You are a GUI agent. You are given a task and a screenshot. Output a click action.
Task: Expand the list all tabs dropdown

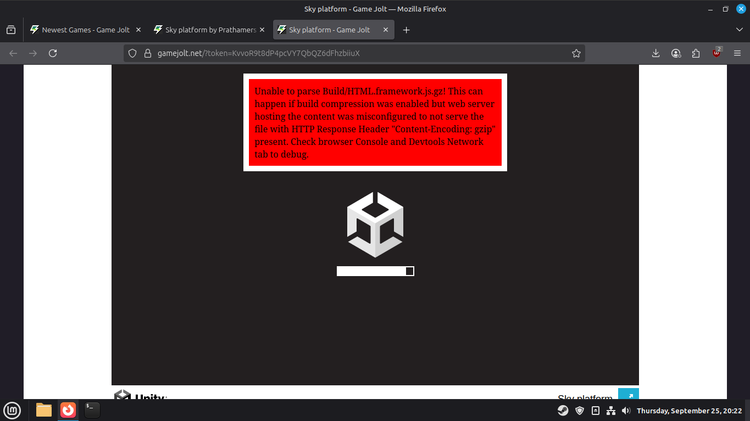tap(739, 30)
